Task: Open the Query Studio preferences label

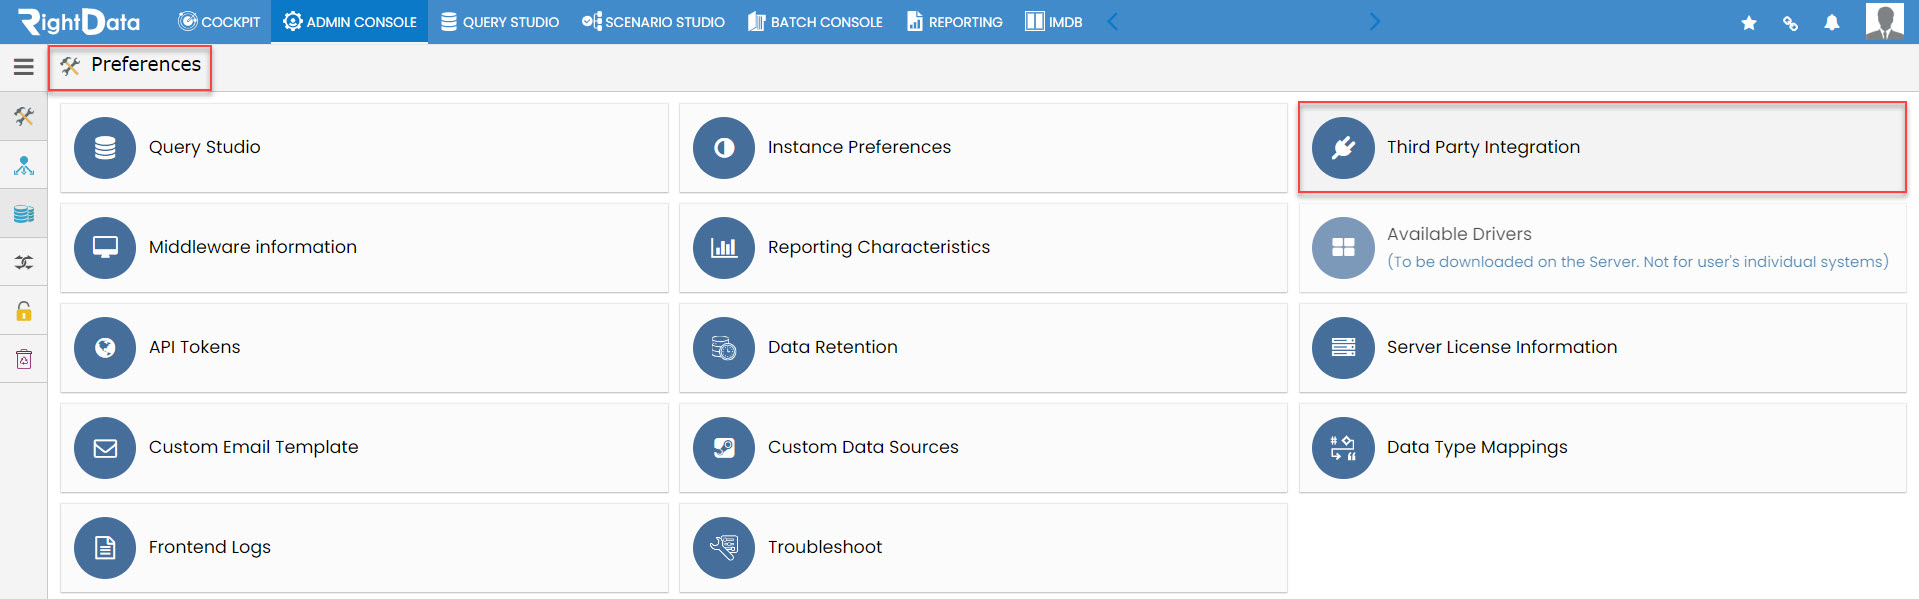Action: click(x=205, y=147)
